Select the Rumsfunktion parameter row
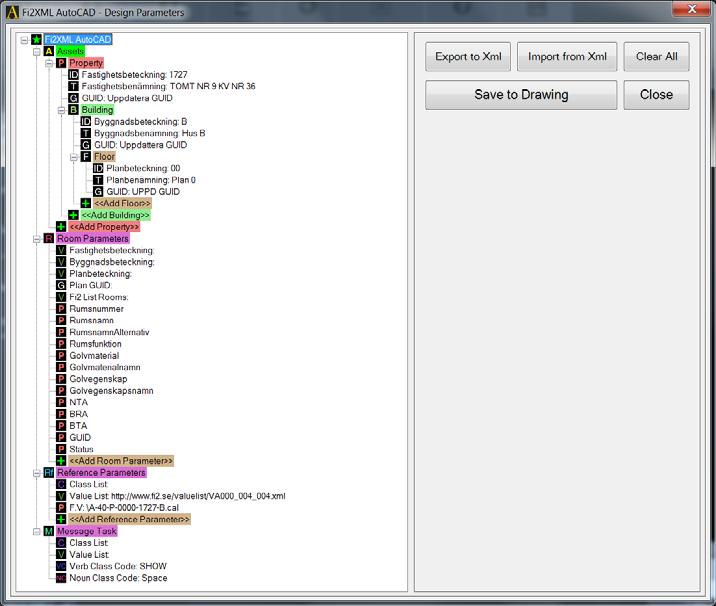716x606 pixels. click(95, 344)
